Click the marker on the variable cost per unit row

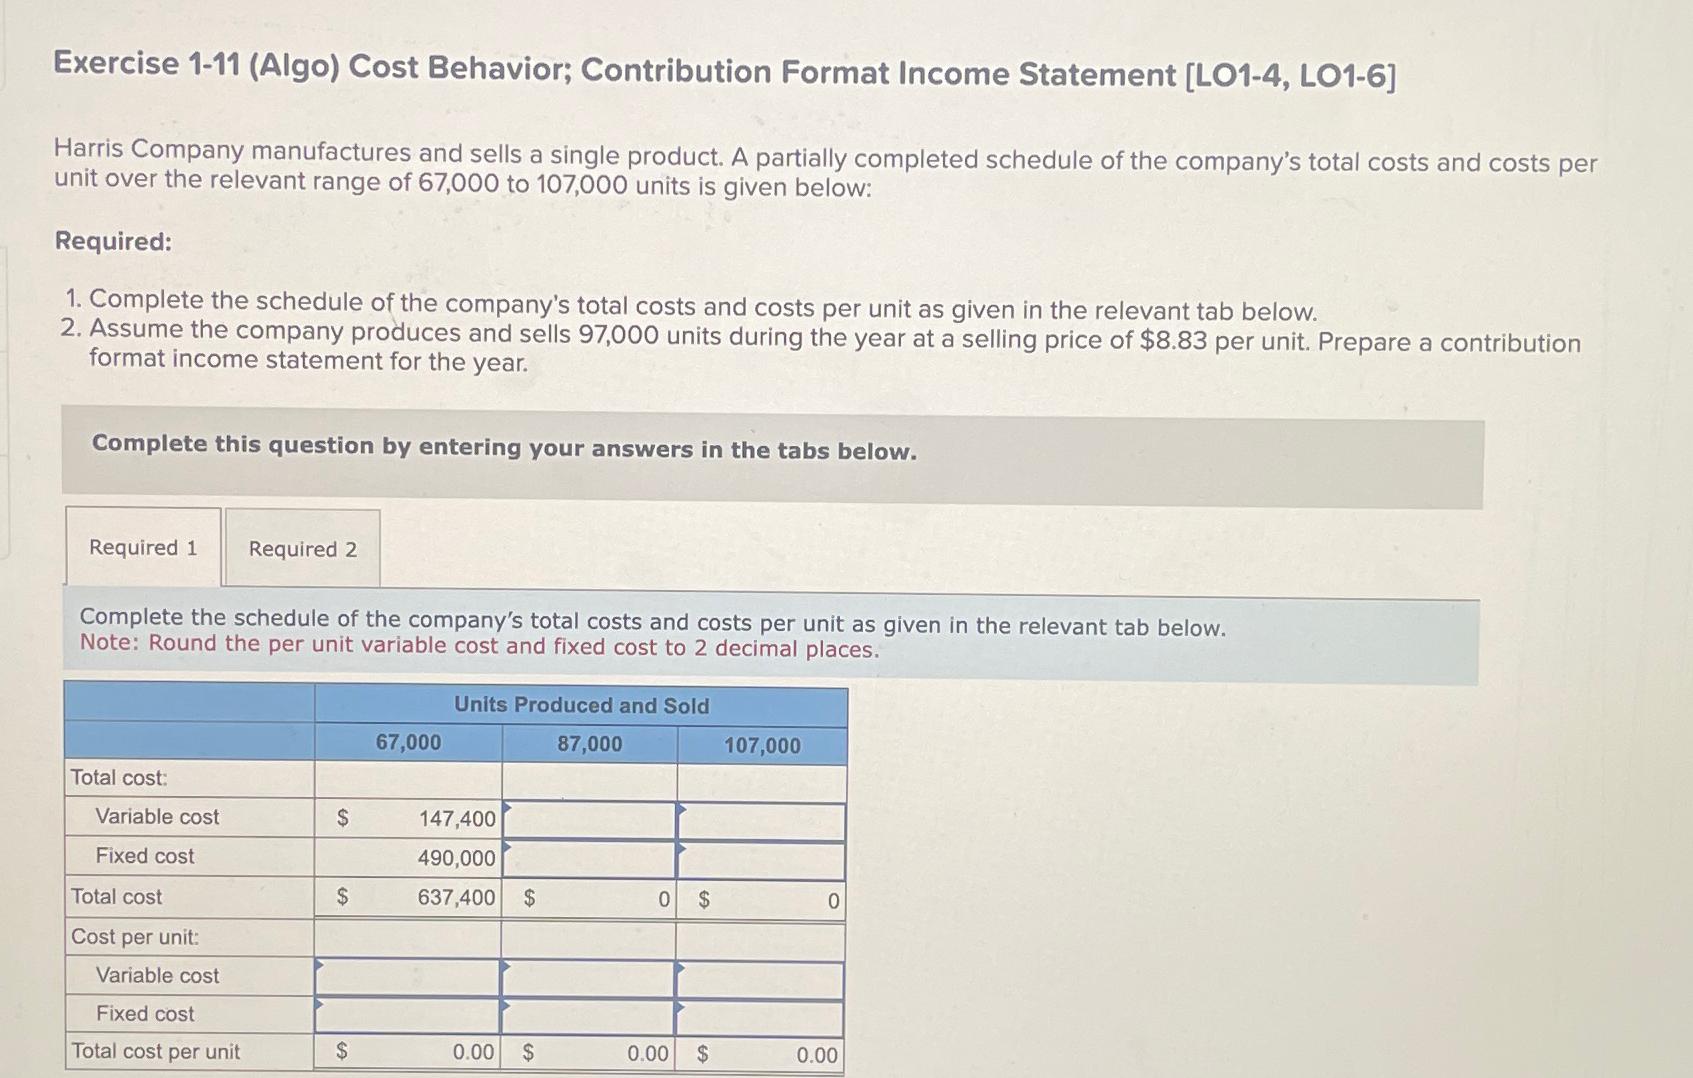point(321,963)
